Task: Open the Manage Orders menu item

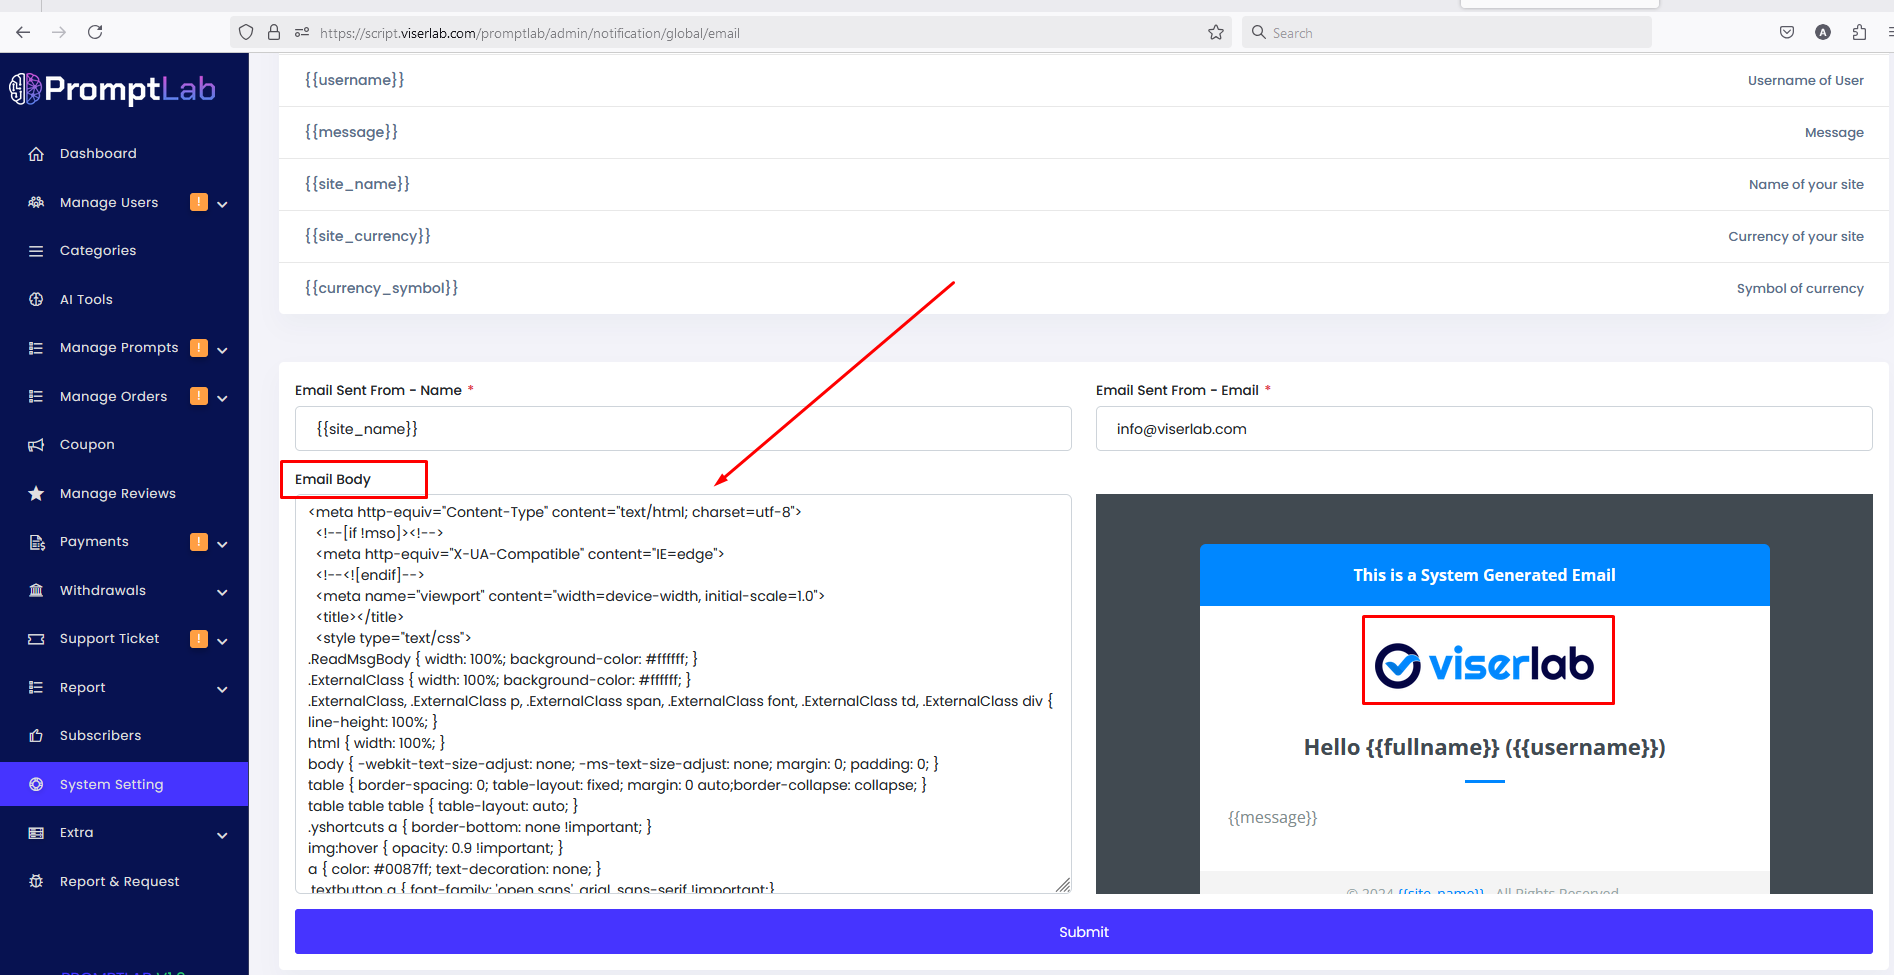Action: click(x=113, y=397)
